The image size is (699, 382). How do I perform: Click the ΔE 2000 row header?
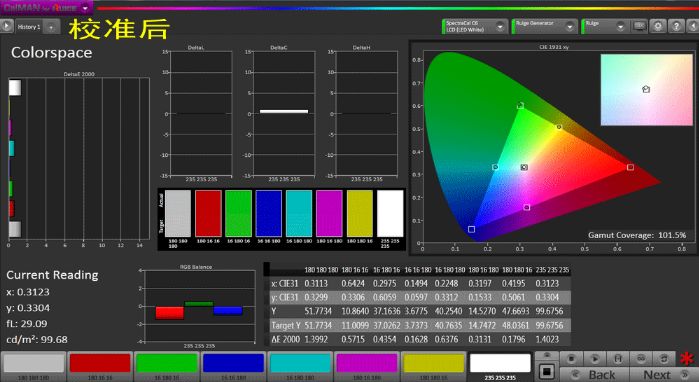tap(285, 339)
